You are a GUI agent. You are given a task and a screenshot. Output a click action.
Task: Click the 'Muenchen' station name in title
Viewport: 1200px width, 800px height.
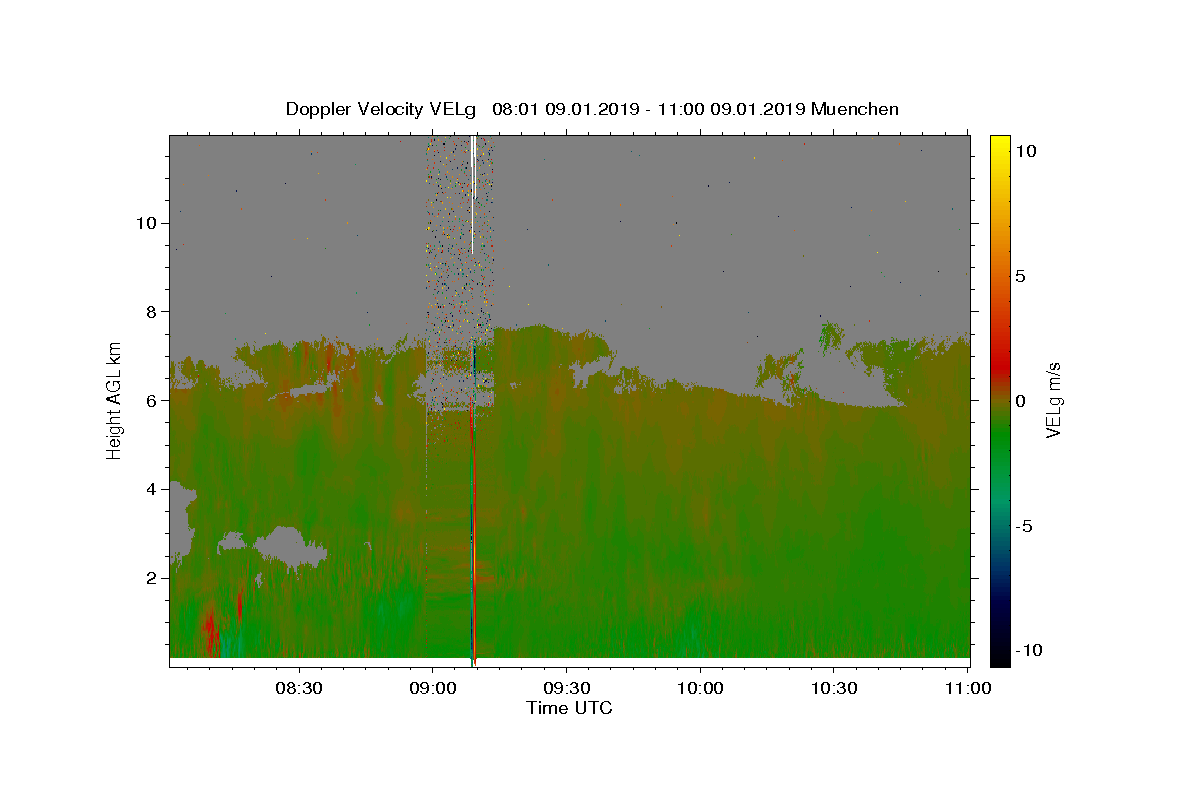[855, 109]
